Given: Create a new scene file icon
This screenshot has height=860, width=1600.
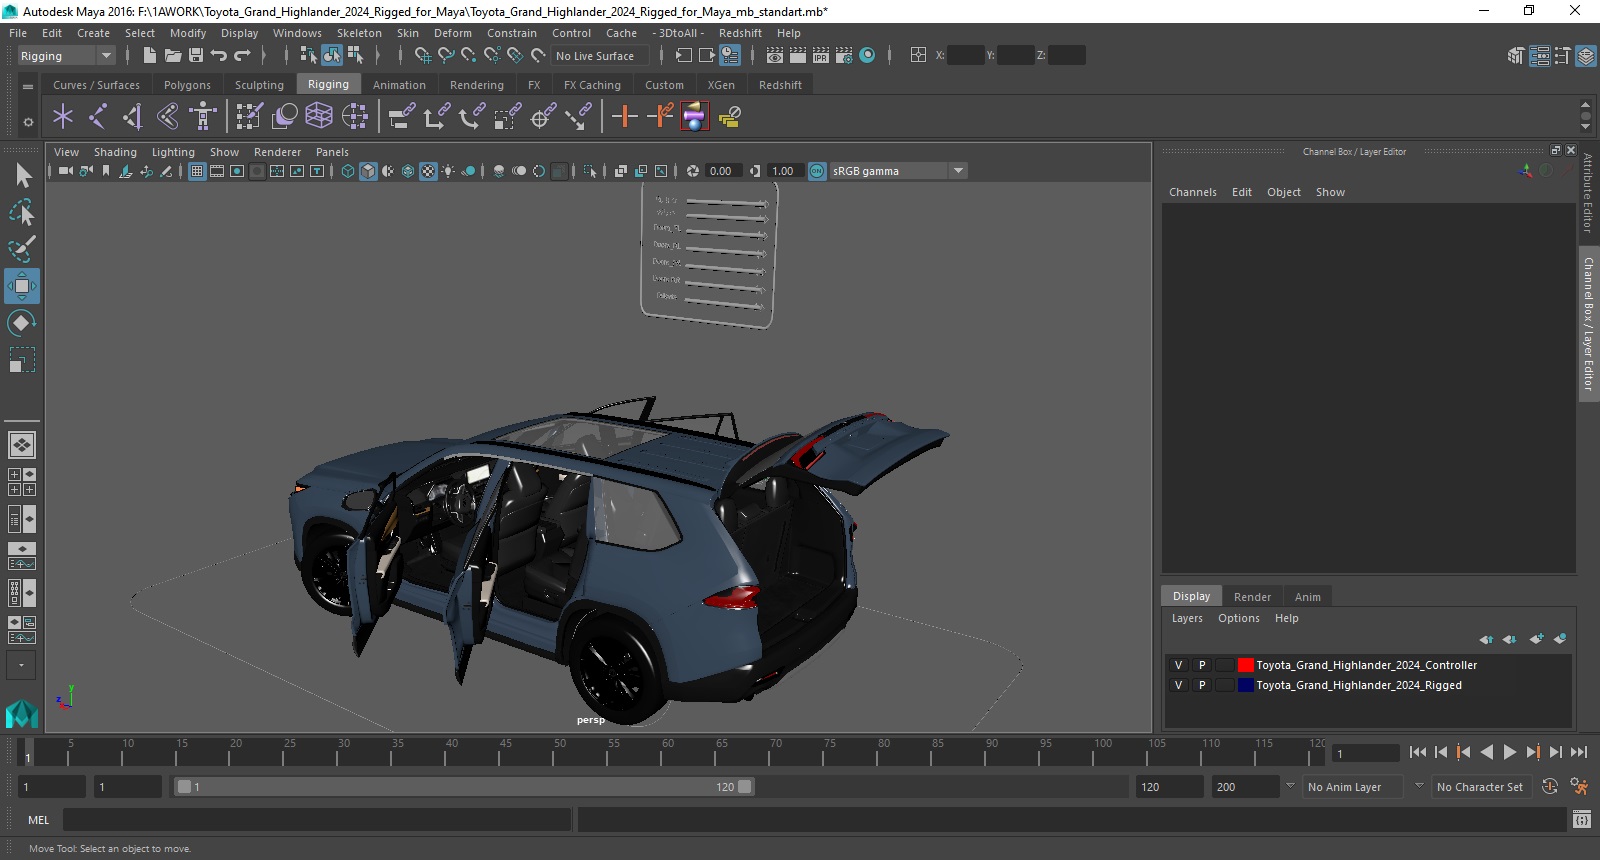Looking at the screenshot, I should (x=149, y=56).
